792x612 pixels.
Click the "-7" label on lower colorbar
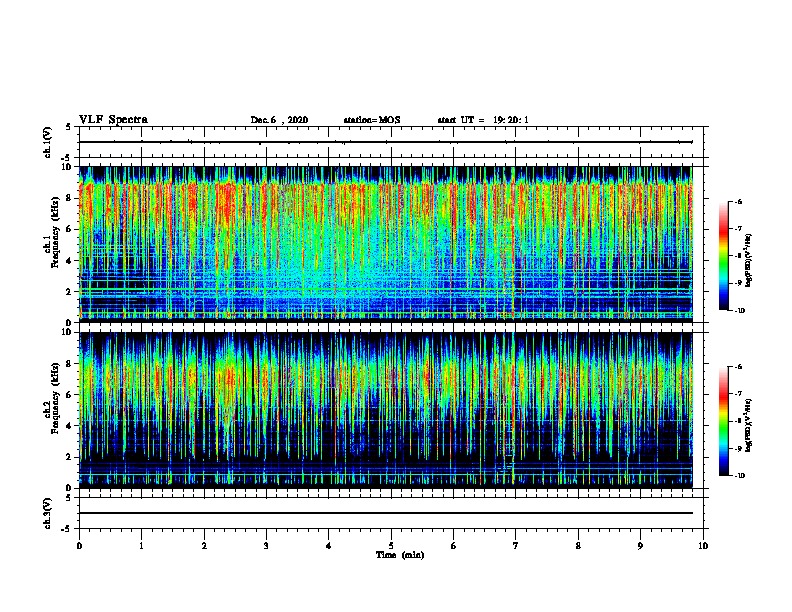pos(738,394)
